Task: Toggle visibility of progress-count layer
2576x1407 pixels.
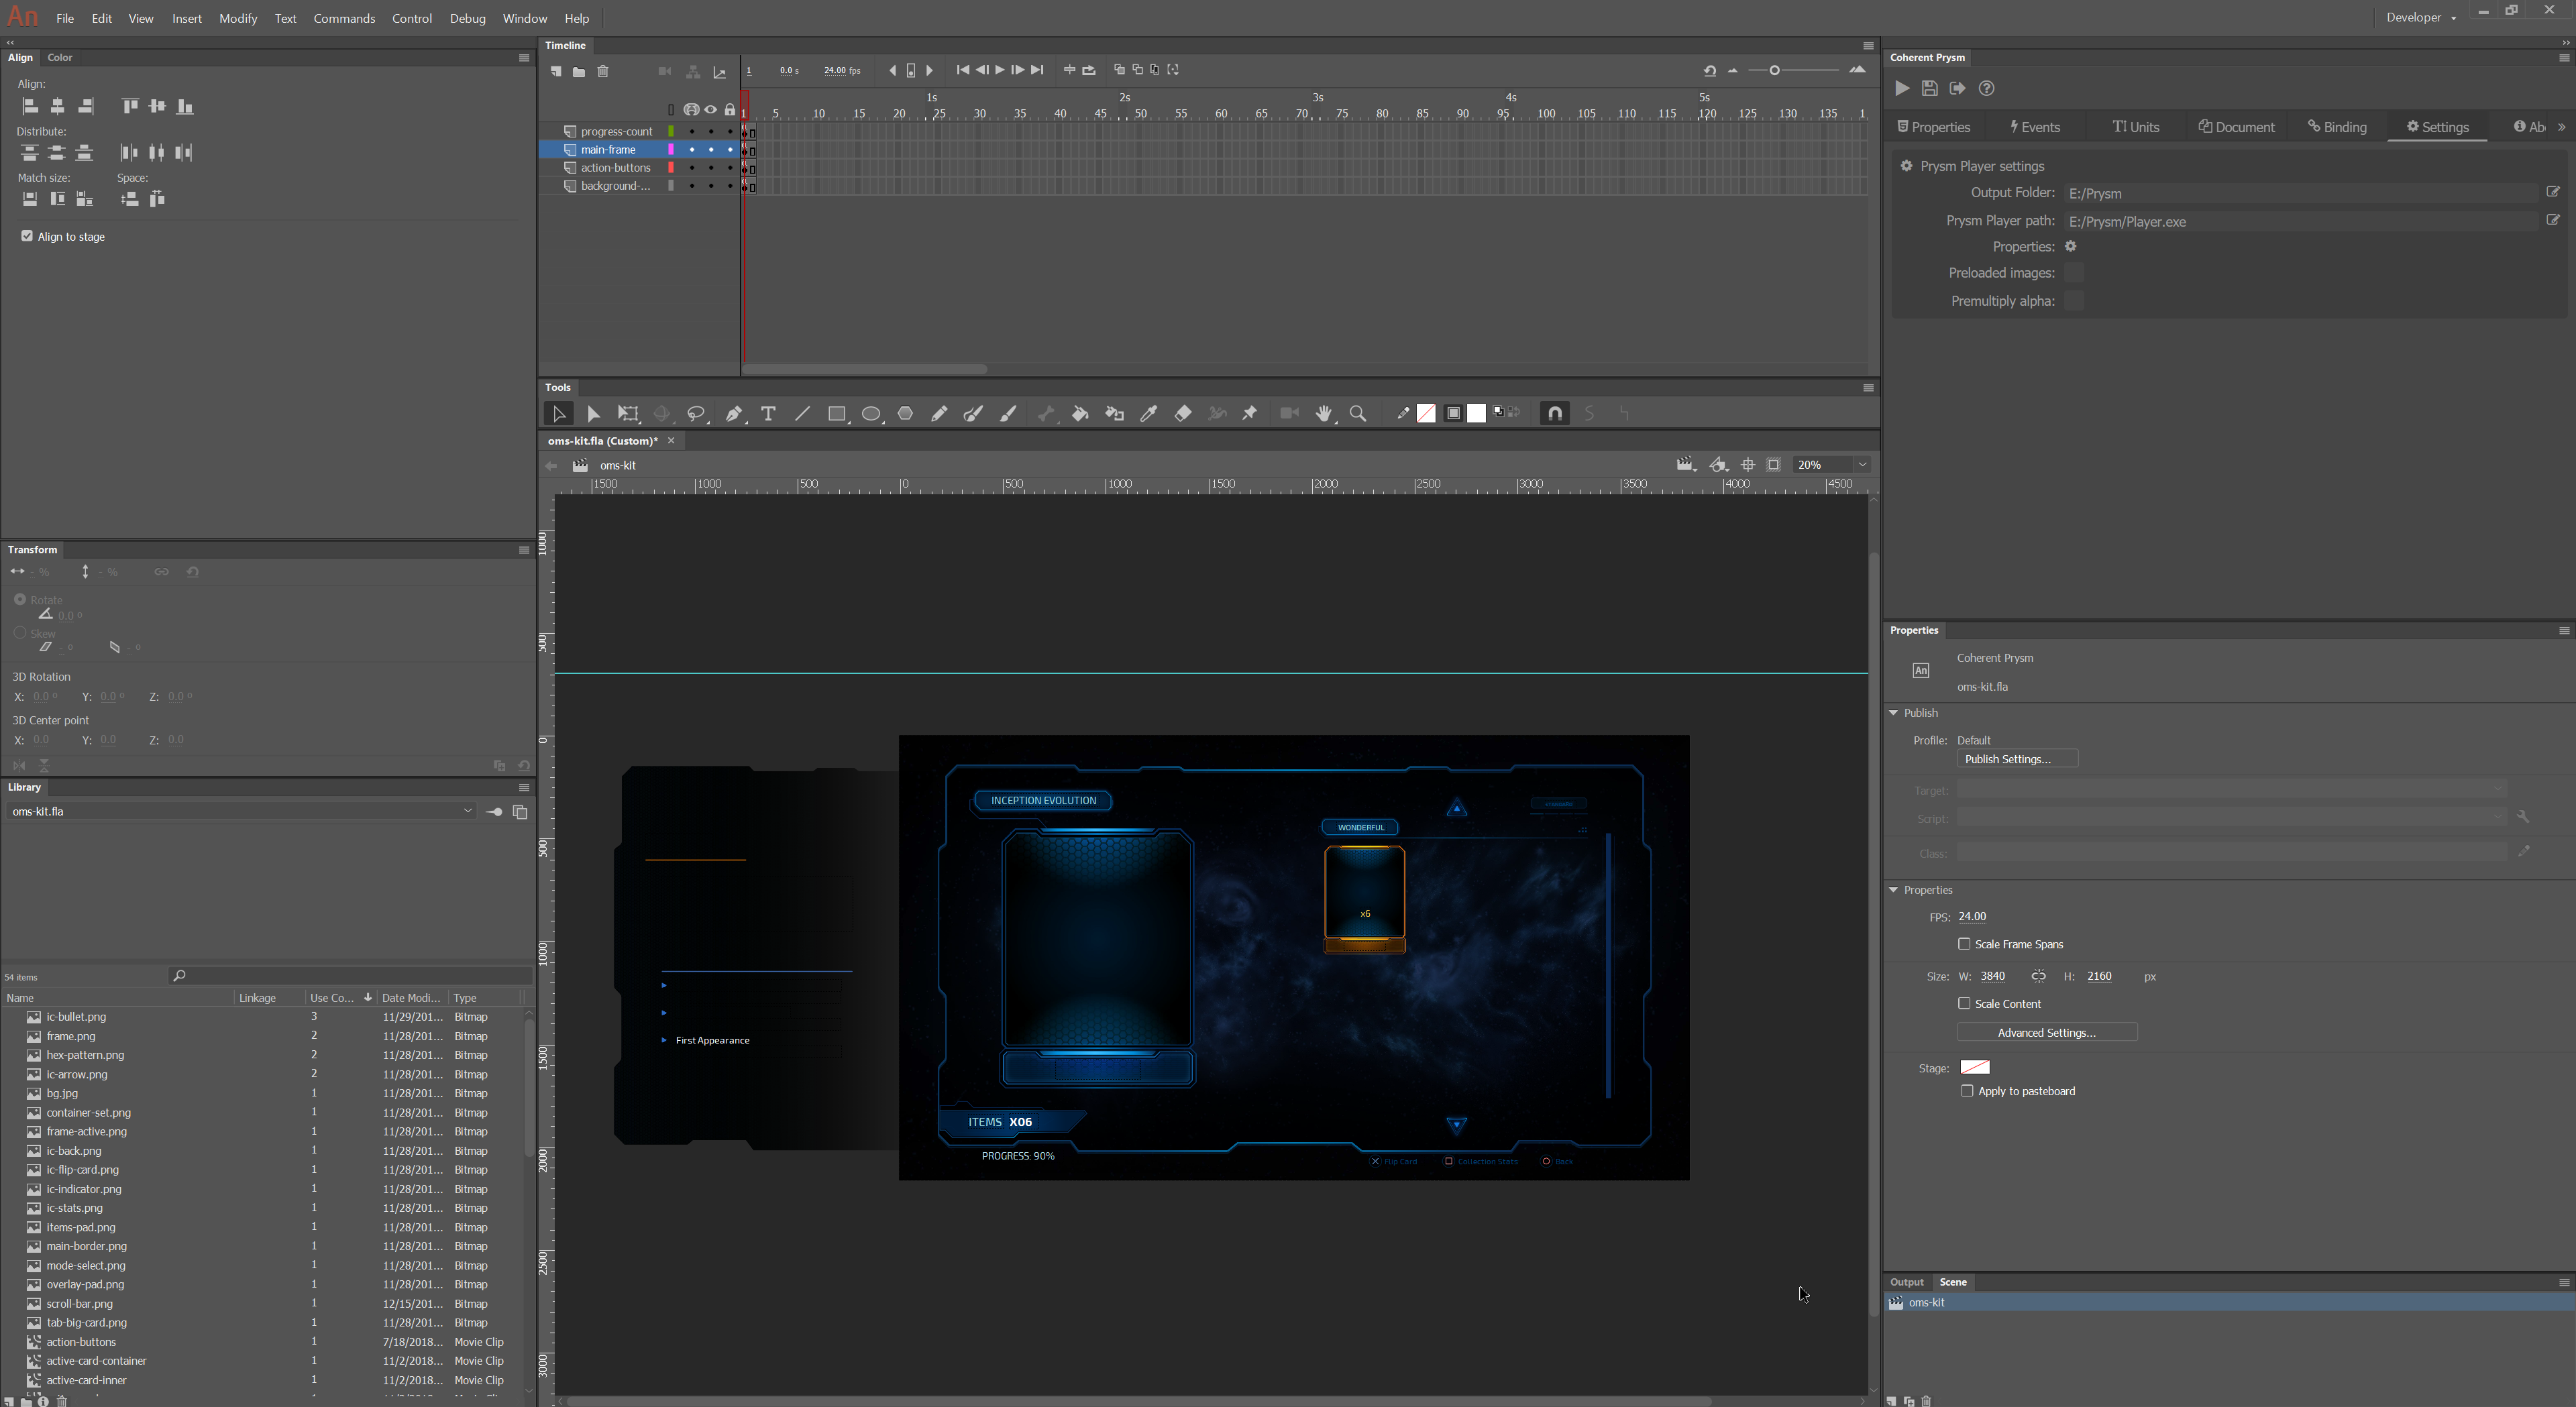Action: pyautogui.click(x=710, y=131)
